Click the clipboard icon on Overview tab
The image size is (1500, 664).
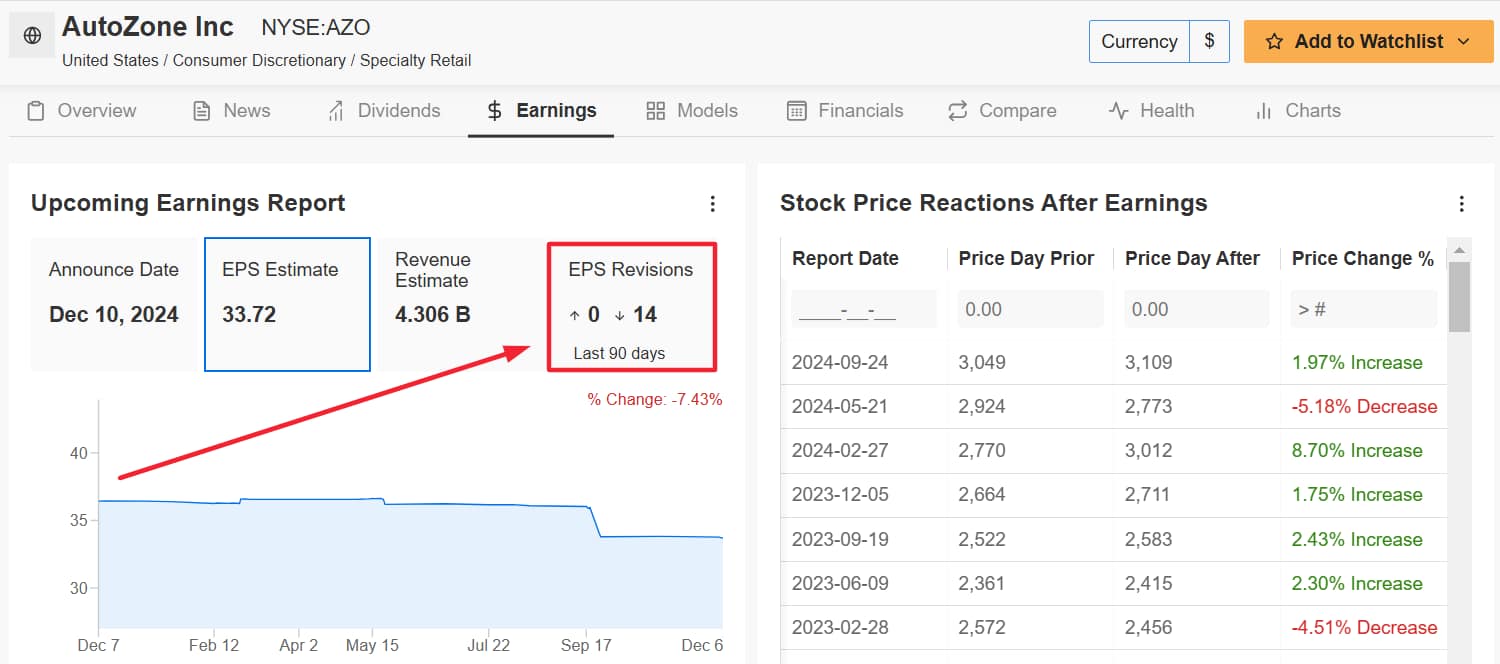tap(36, 111)
